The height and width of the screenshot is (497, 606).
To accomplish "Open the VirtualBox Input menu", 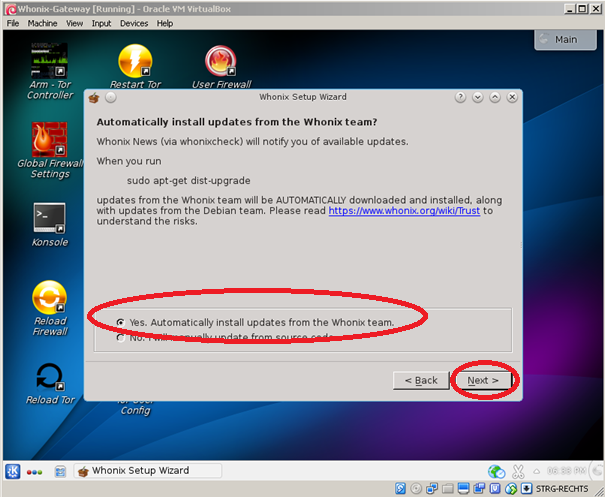I will (101, 24).
